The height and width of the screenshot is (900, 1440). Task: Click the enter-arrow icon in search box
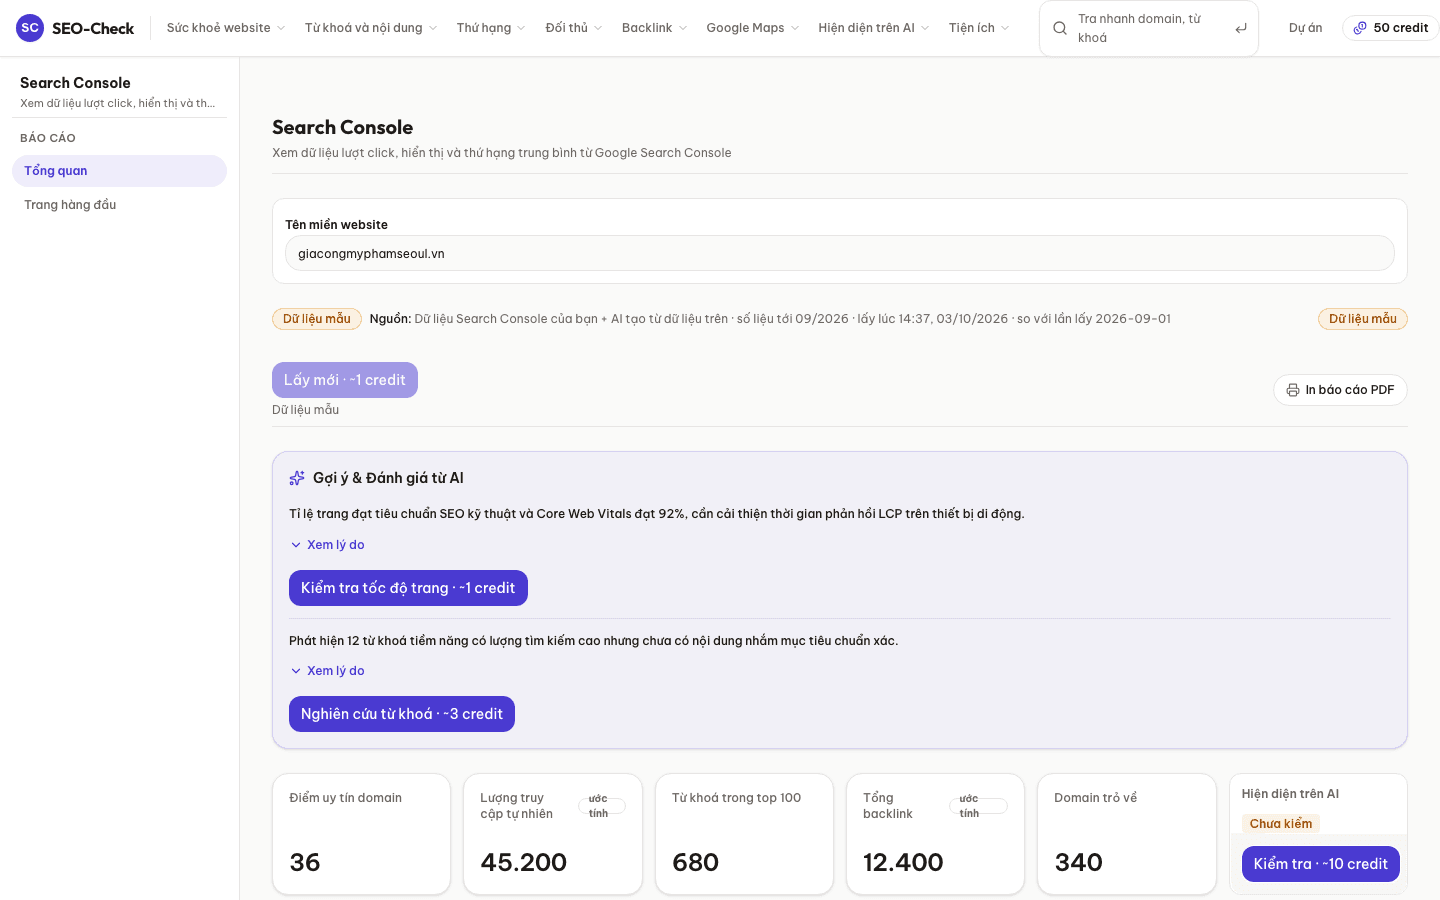point(1241,28)
